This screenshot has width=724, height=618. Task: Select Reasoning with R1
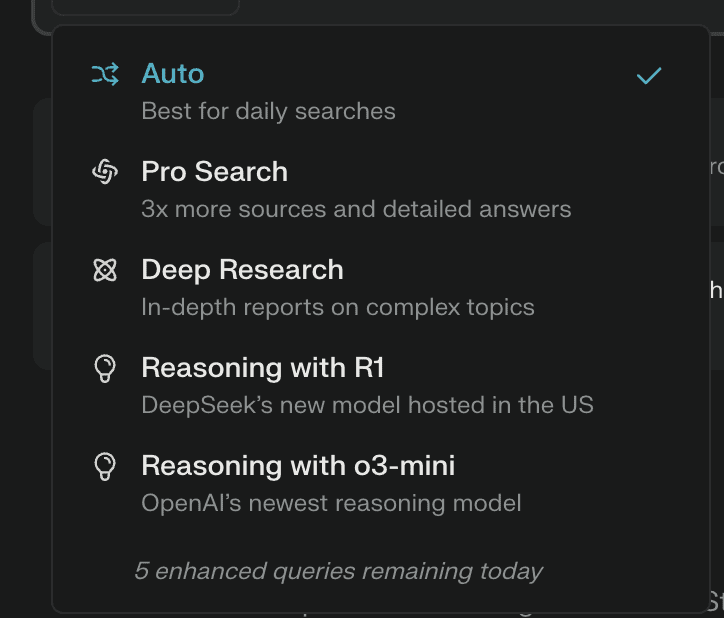263,368
